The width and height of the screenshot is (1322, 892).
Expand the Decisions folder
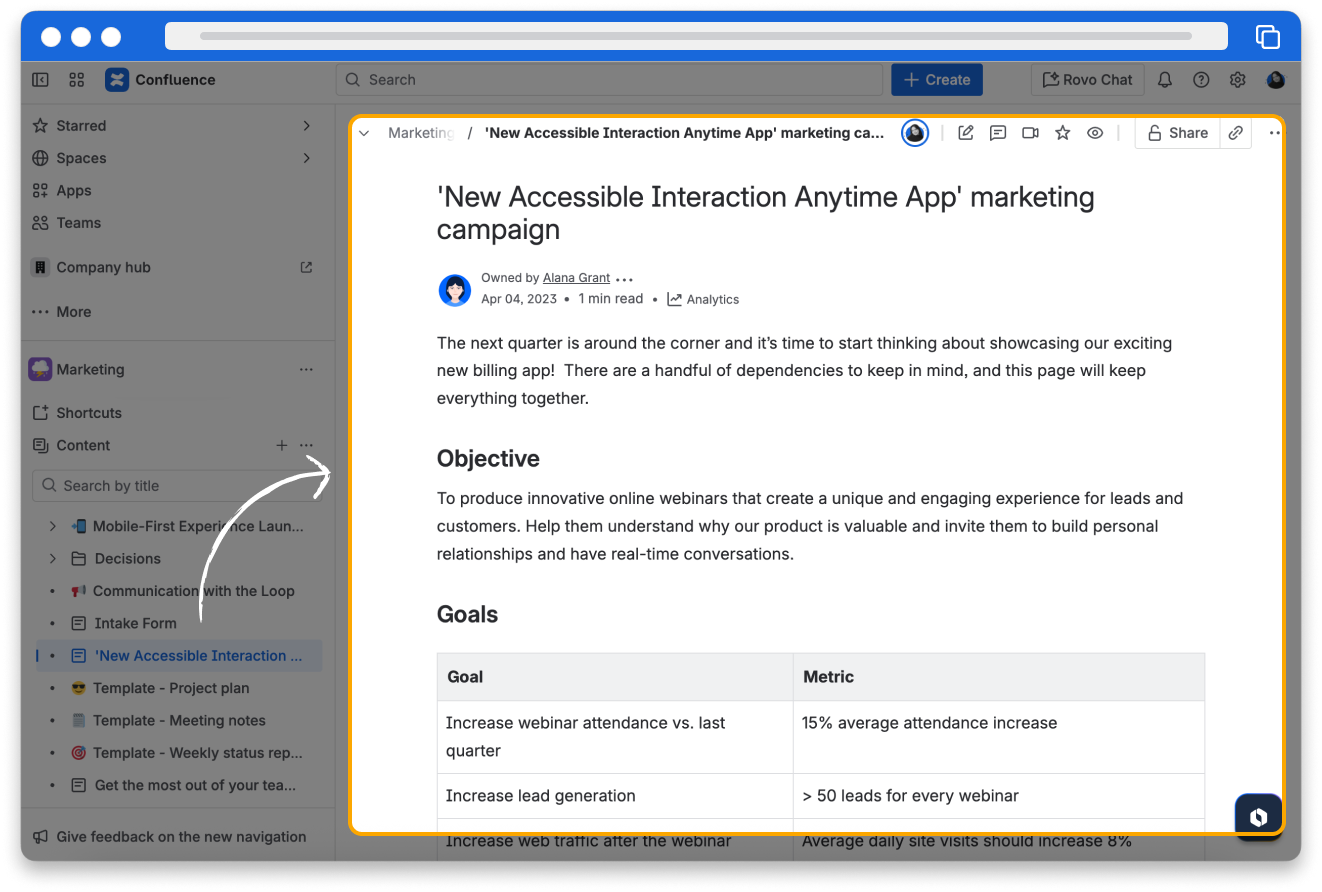[53, 559]
